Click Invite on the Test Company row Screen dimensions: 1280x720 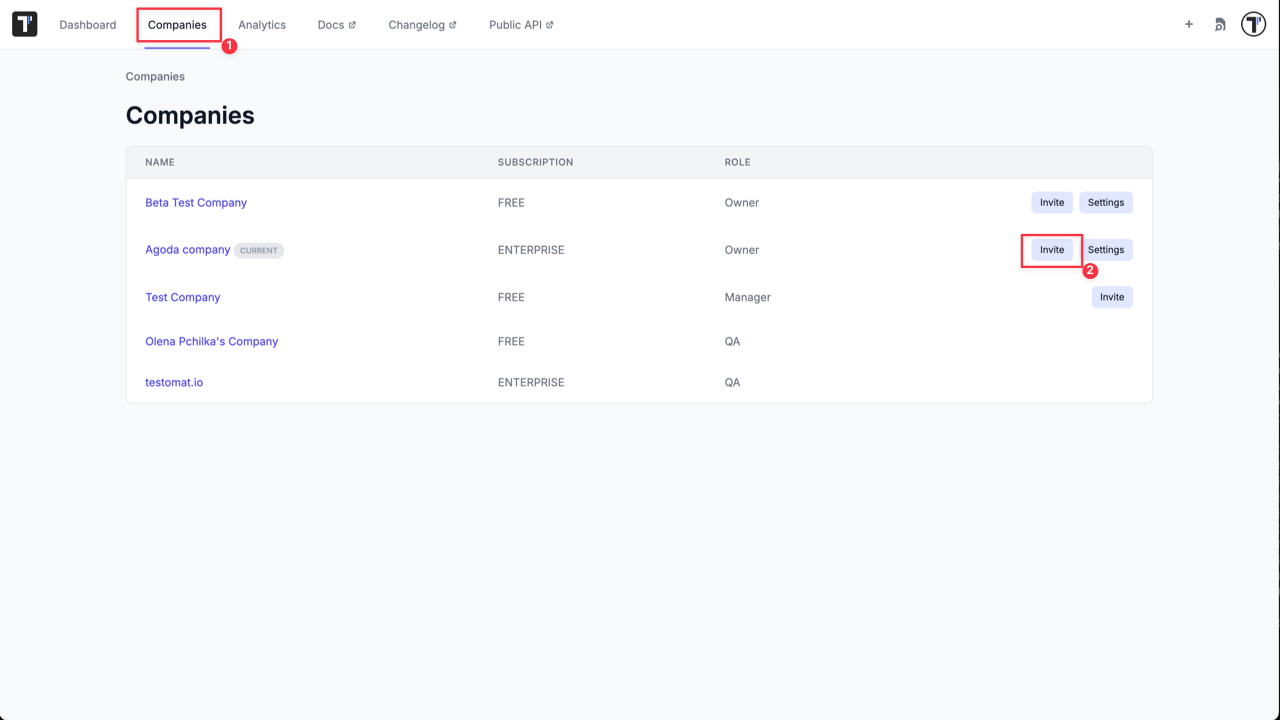point(1112,297)
